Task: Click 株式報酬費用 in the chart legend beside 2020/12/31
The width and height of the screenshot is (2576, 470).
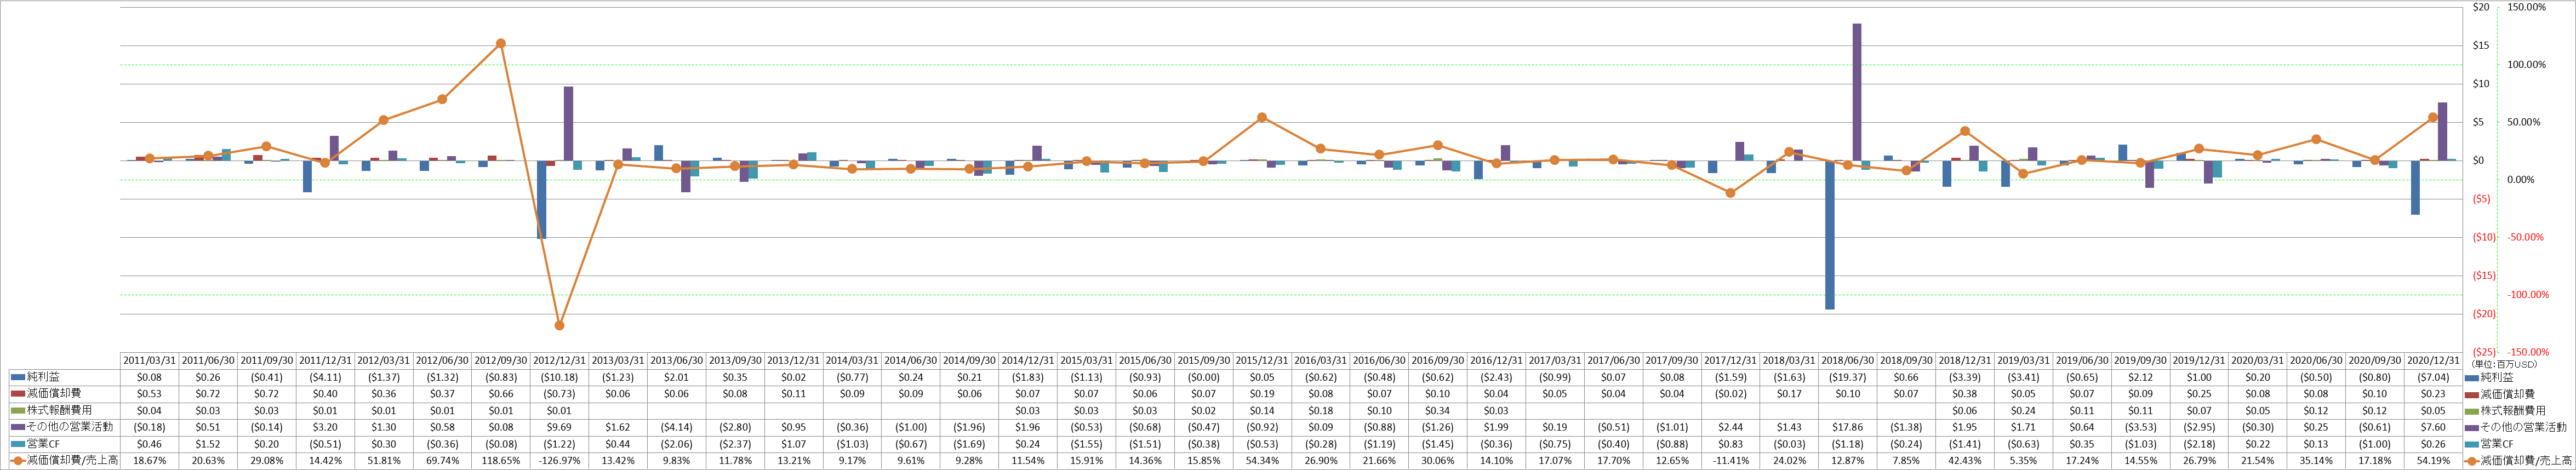Action: 2513,411
